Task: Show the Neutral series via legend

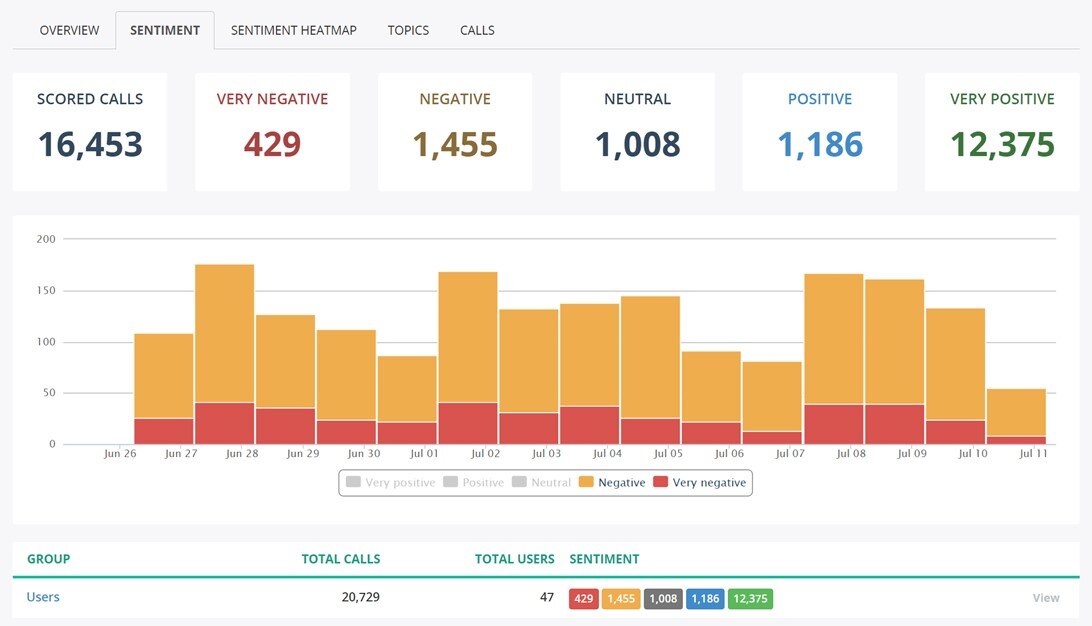Action: [541, 482]
